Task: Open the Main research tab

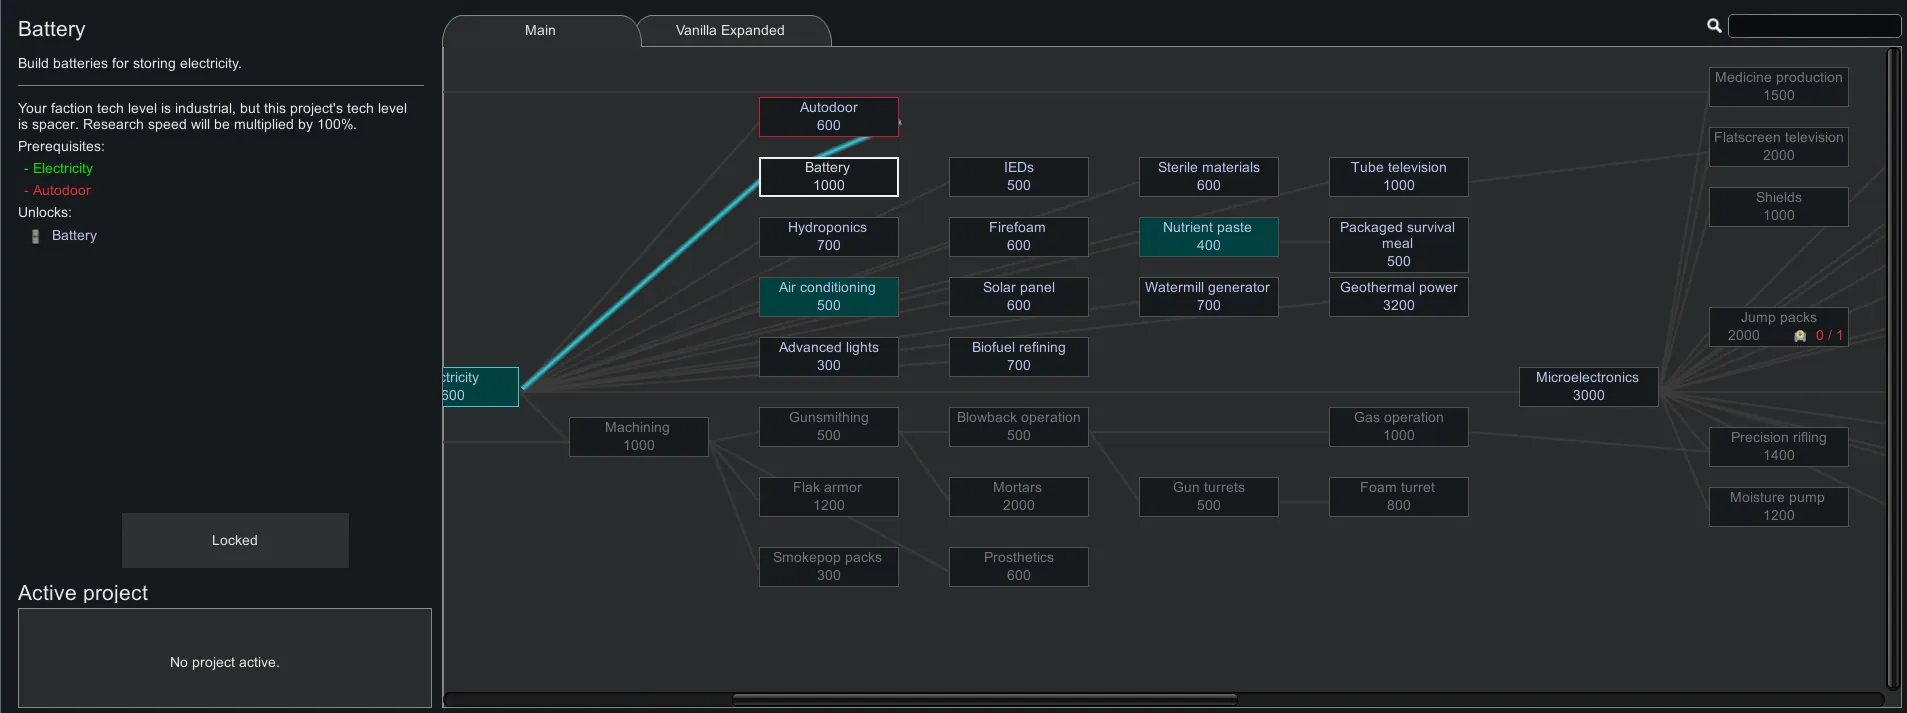Action: [540, 30]
